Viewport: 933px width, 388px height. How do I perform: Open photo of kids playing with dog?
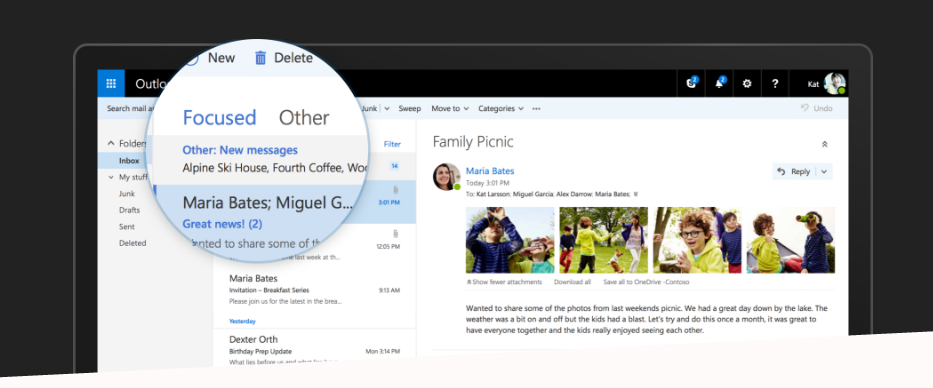[x=603, y=240]
